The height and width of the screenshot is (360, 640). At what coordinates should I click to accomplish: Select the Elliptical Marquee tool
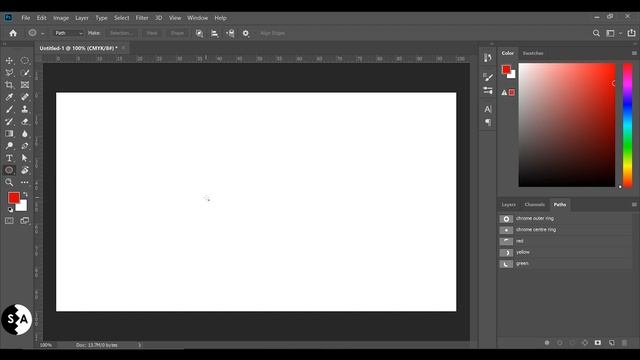point(25,60)
